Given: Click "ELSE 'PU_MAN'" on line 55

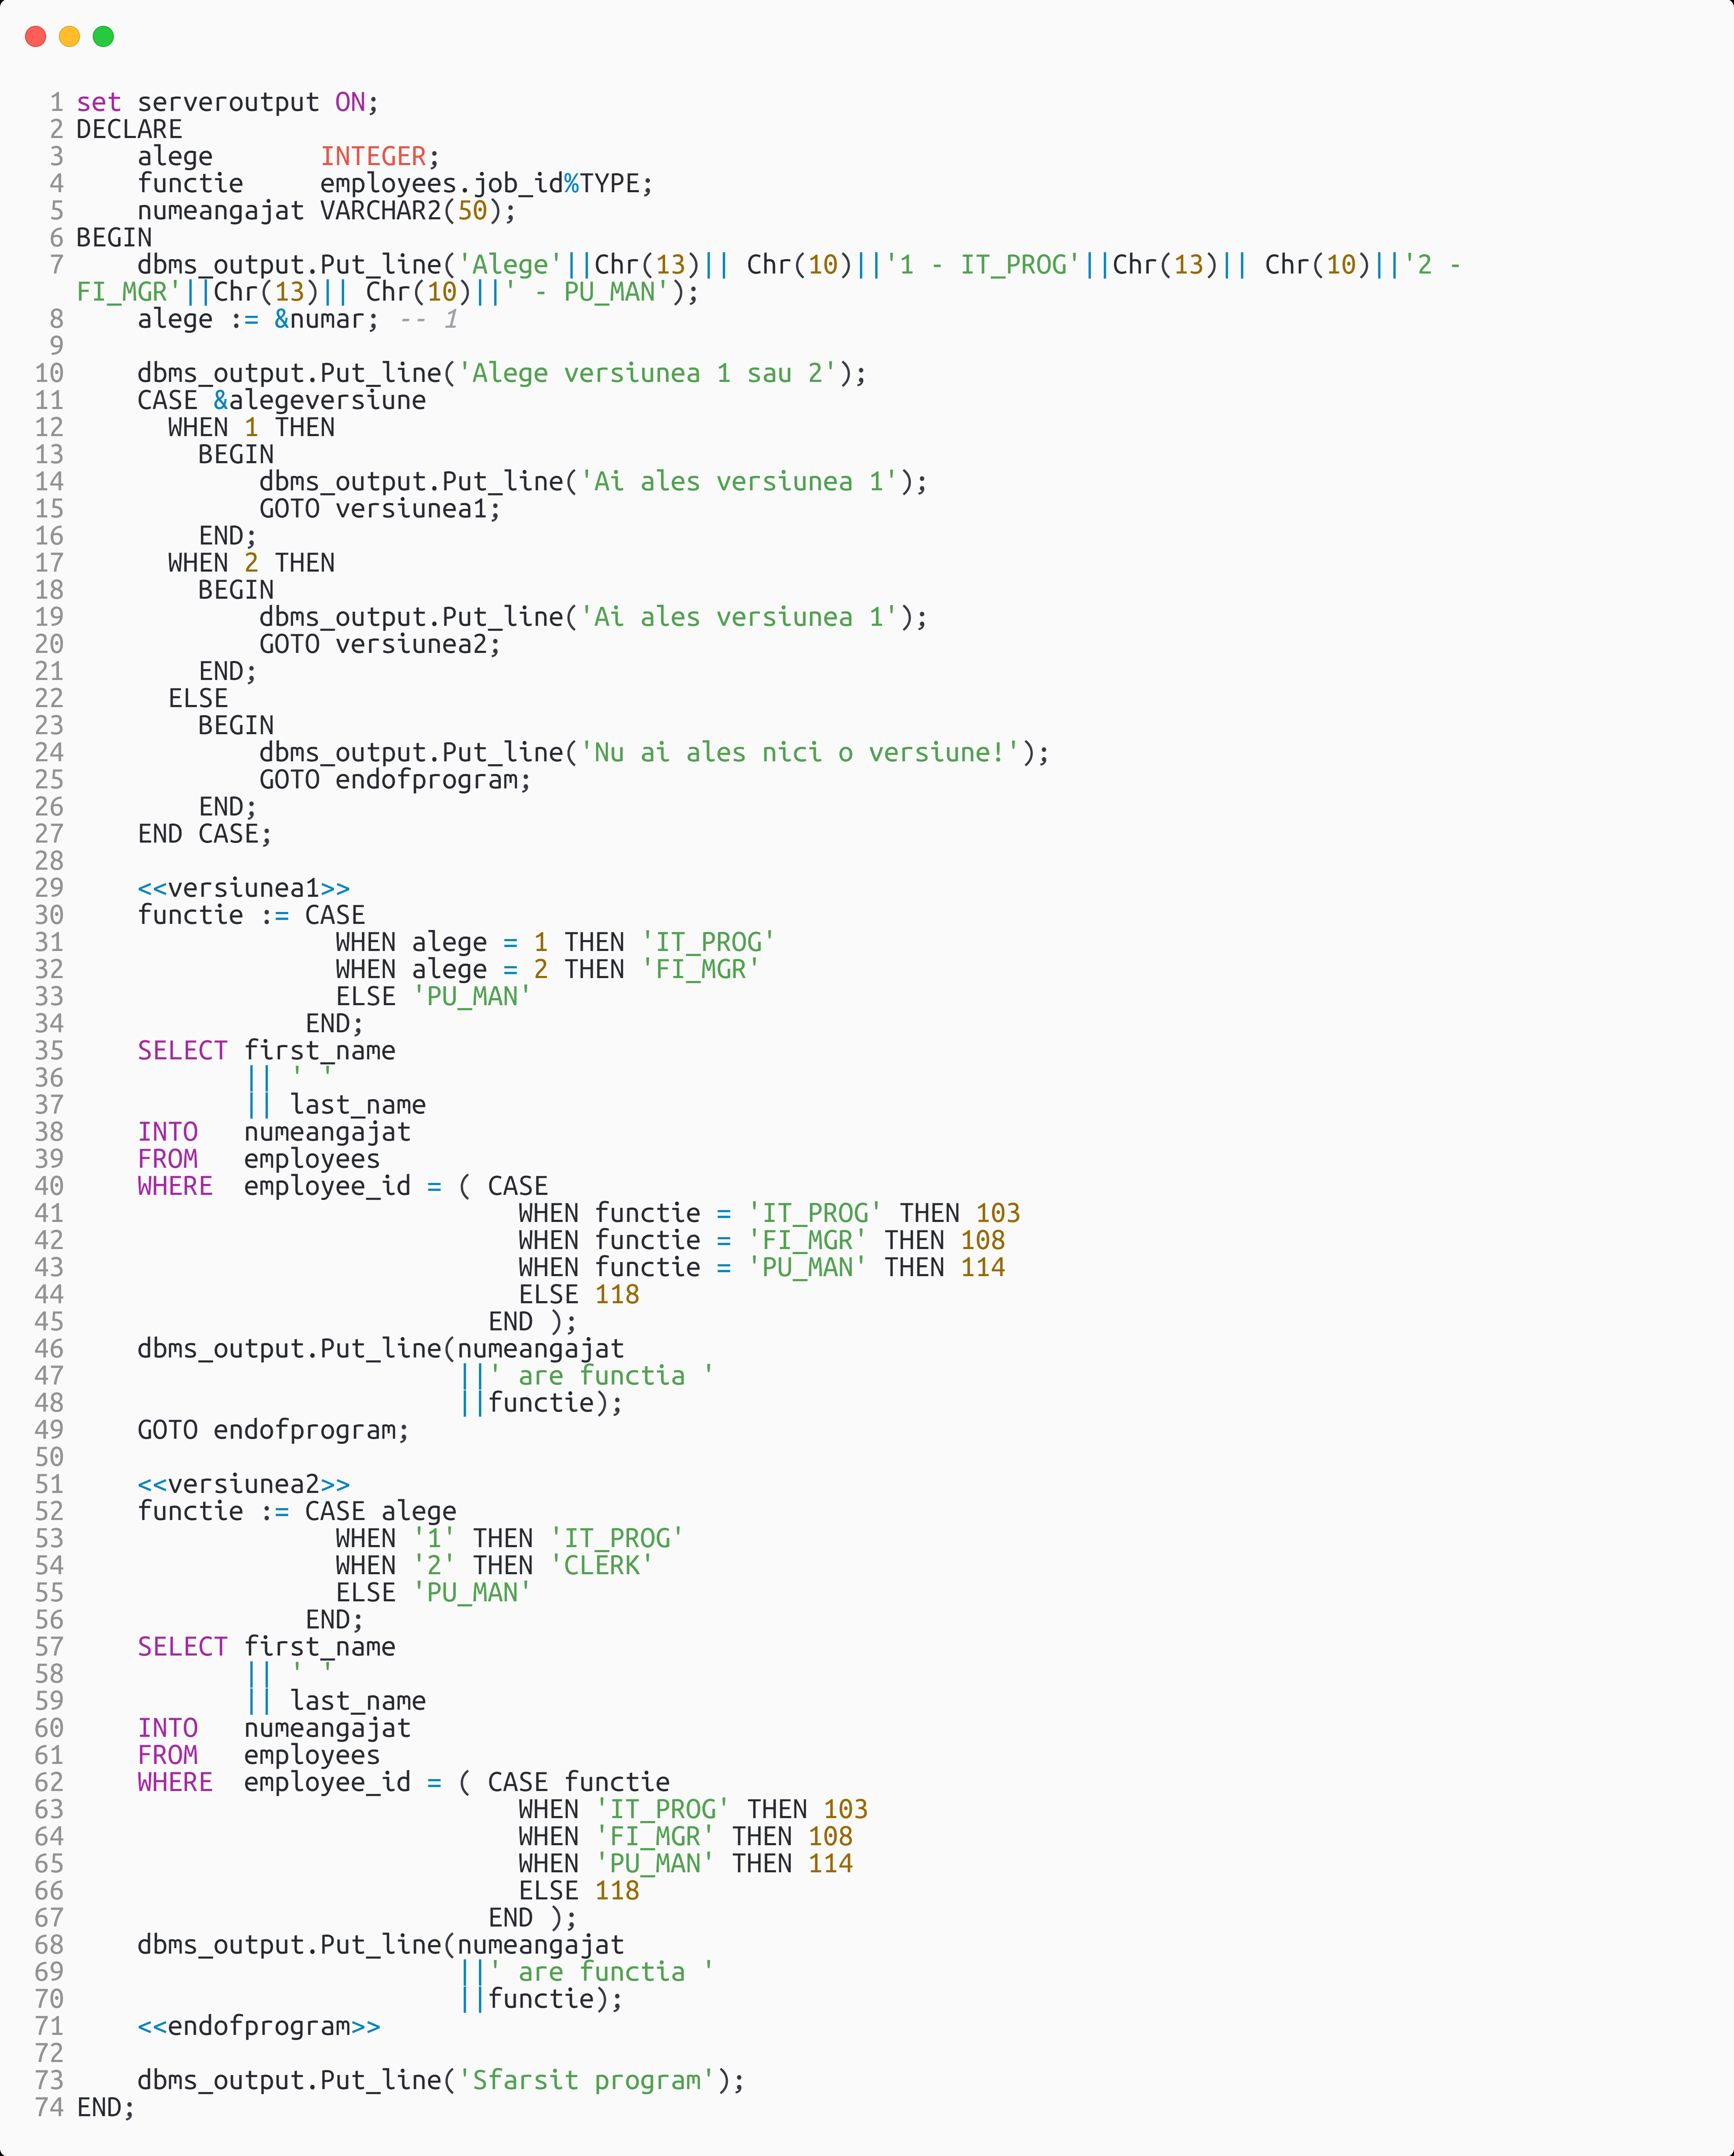Looking at the screenshot, I should [x=433, y=1592].
